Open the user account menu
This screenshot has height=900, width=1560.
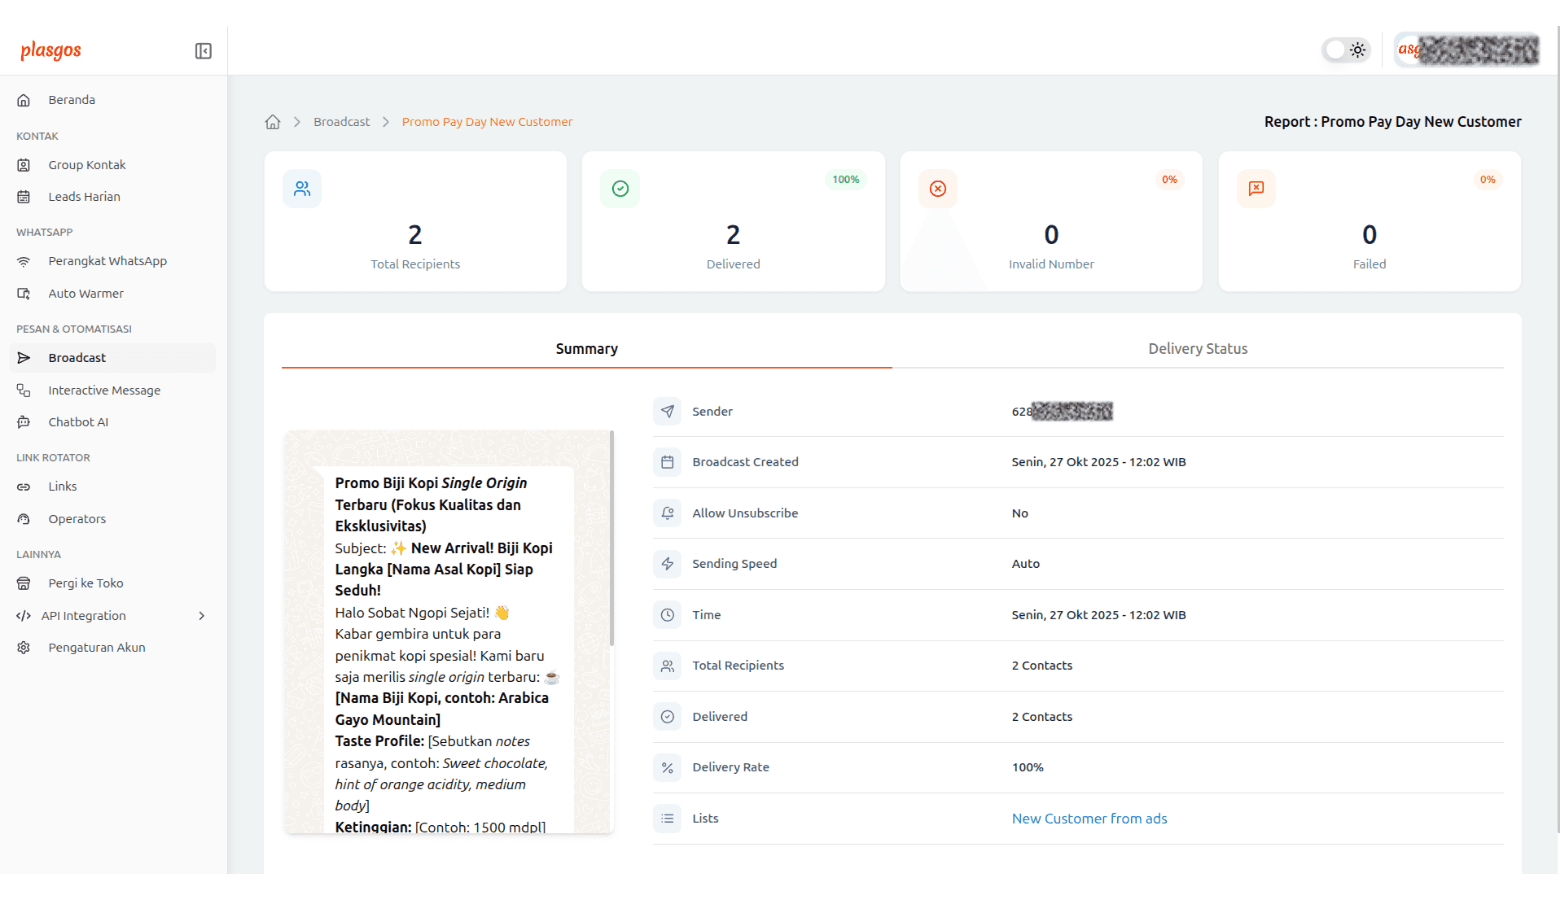1467,50
